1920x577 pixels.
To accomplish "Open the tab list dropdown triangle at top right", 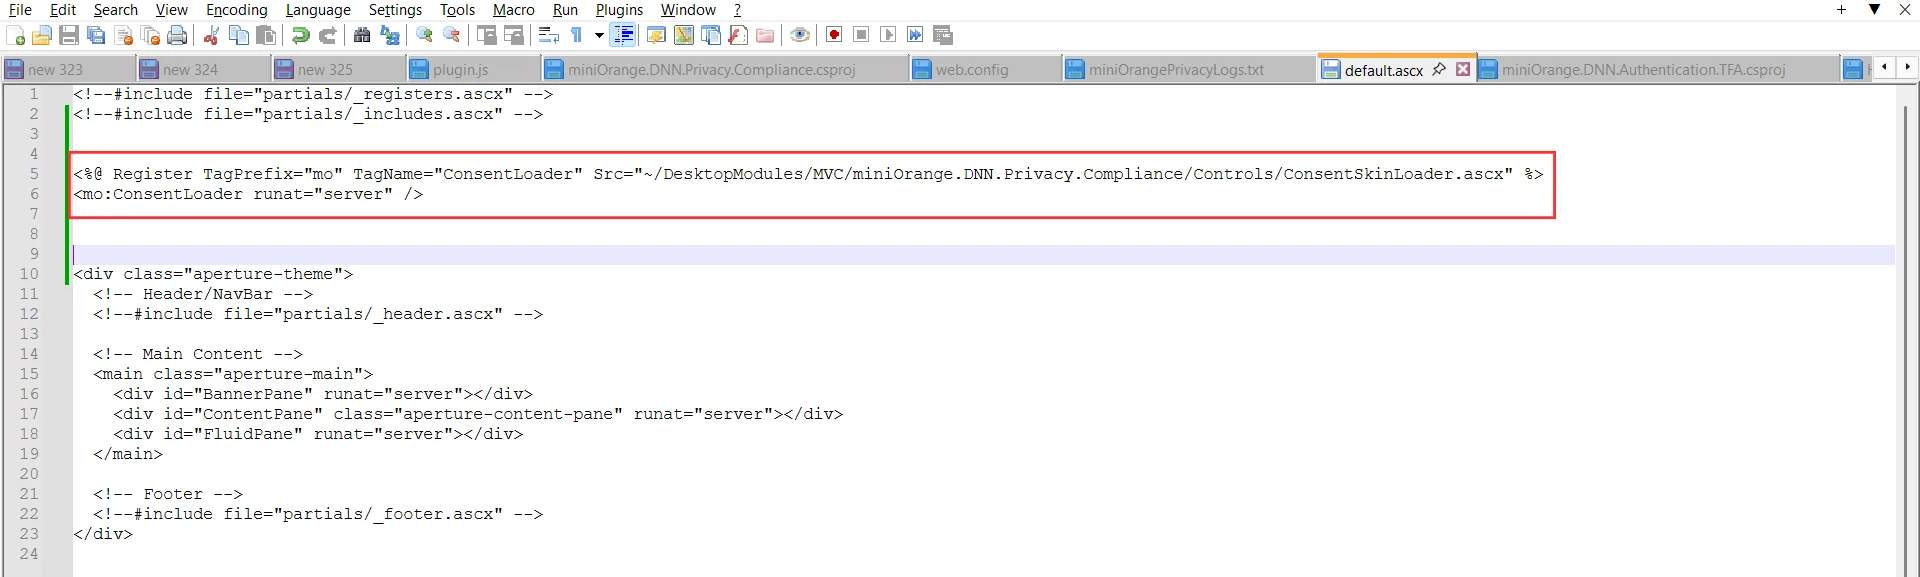I will coord(1874,10).
